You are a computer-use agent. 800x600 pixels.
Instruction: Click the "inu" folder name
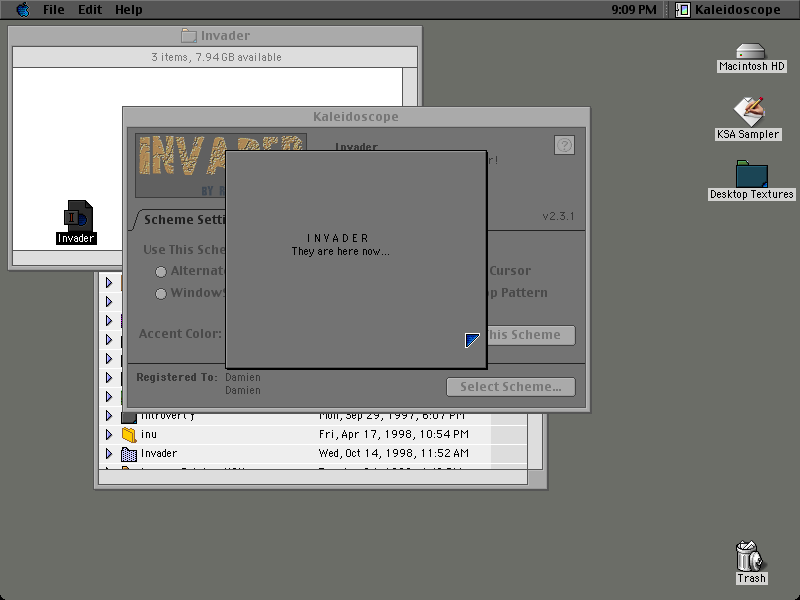click(x=148, y=435)
